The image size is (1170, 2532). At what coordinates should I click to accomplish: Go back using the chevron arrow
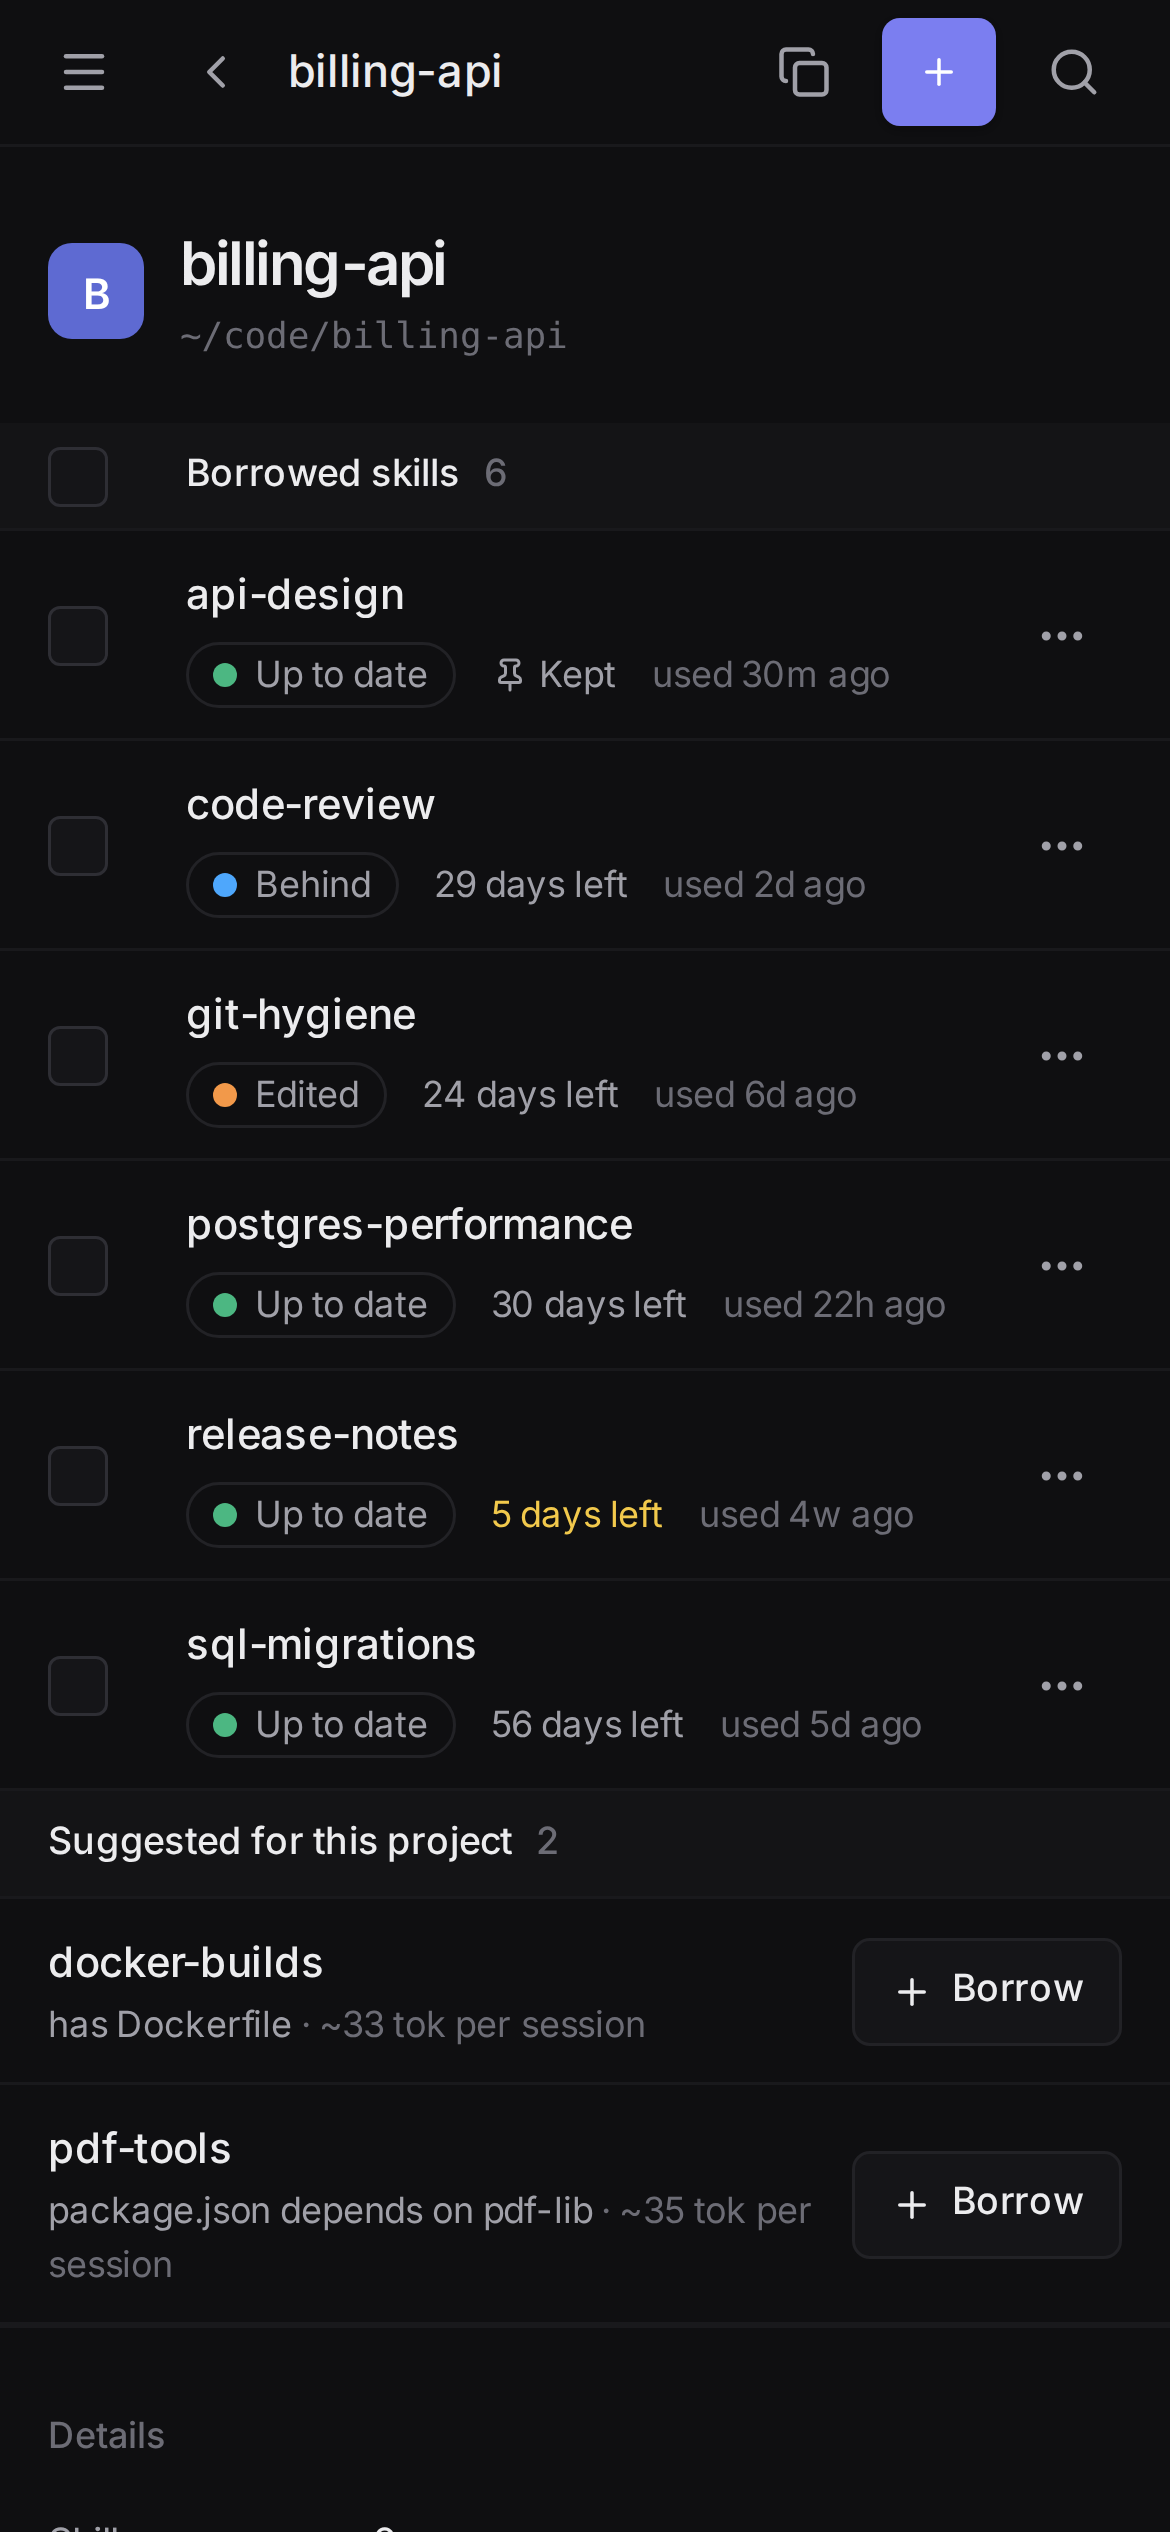pos(217,72)
